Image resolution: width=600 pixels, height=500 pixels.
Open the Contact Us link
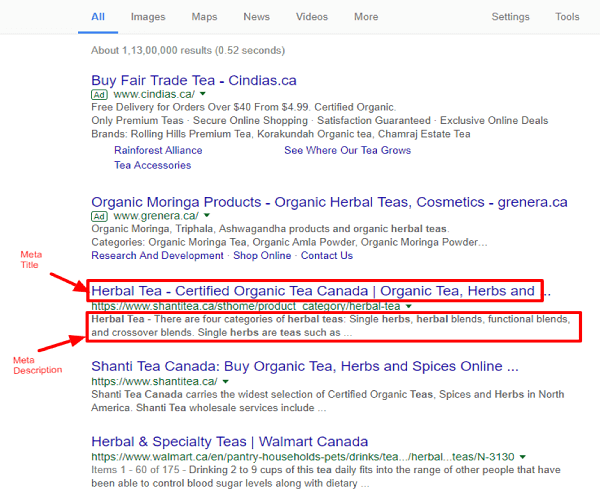[327, 256]
